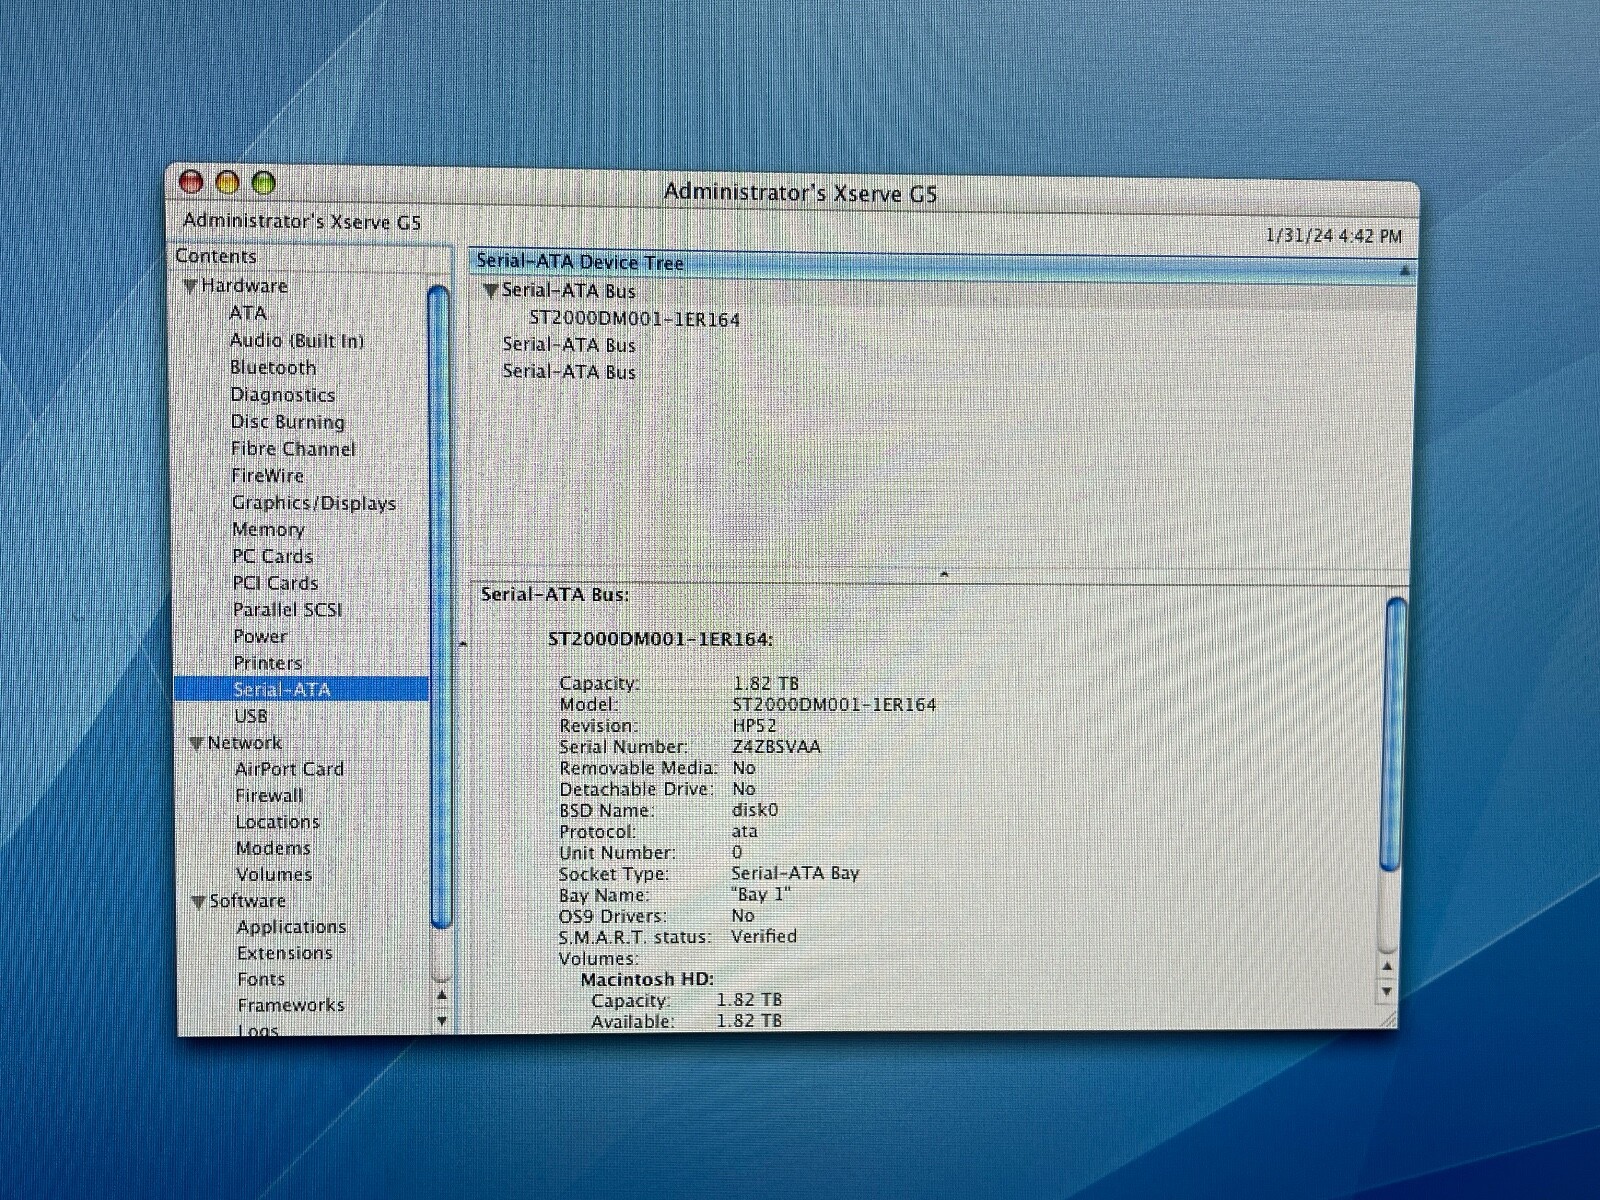Open the USB section

pos(250,716)
